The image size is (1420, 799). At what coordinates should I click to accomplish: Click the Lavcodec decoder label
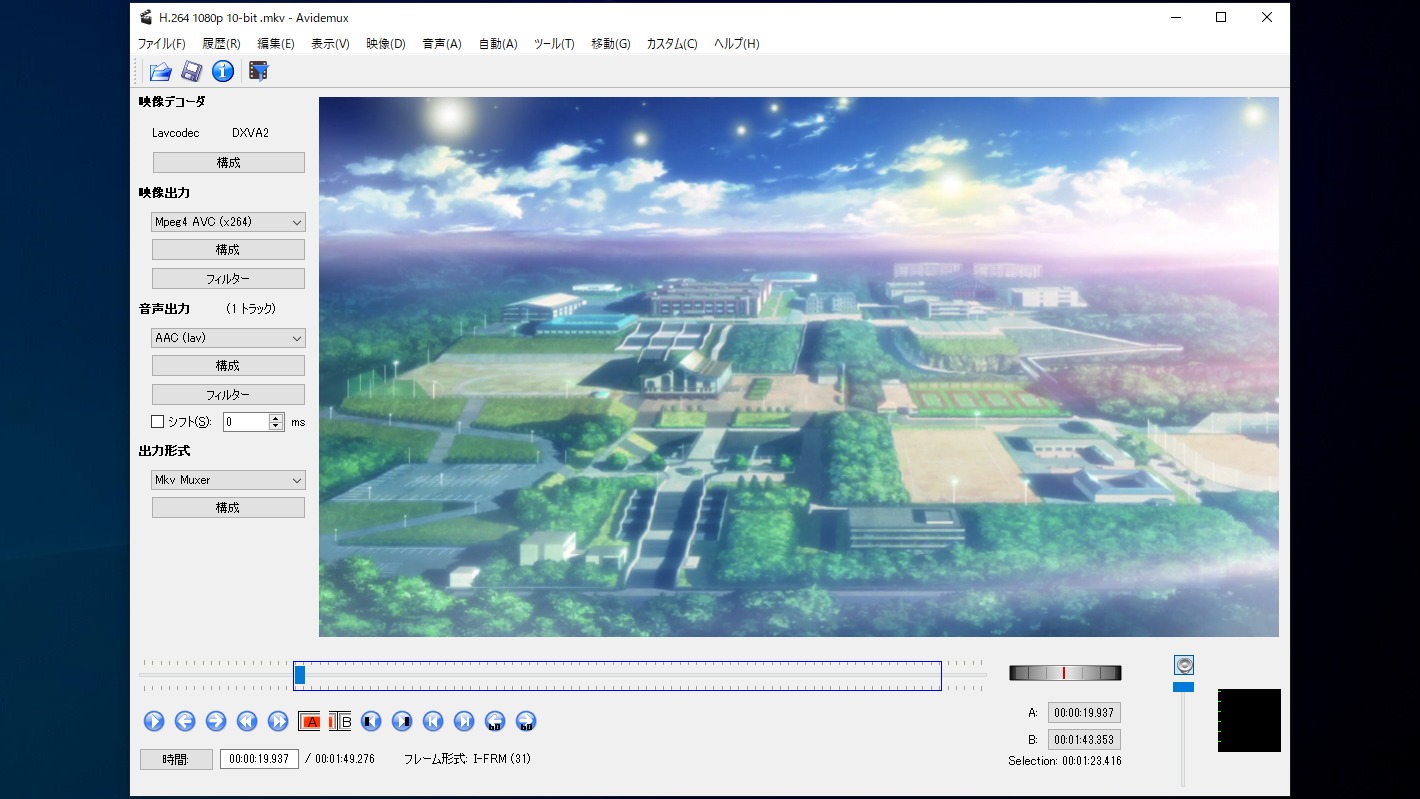(176, 133)
